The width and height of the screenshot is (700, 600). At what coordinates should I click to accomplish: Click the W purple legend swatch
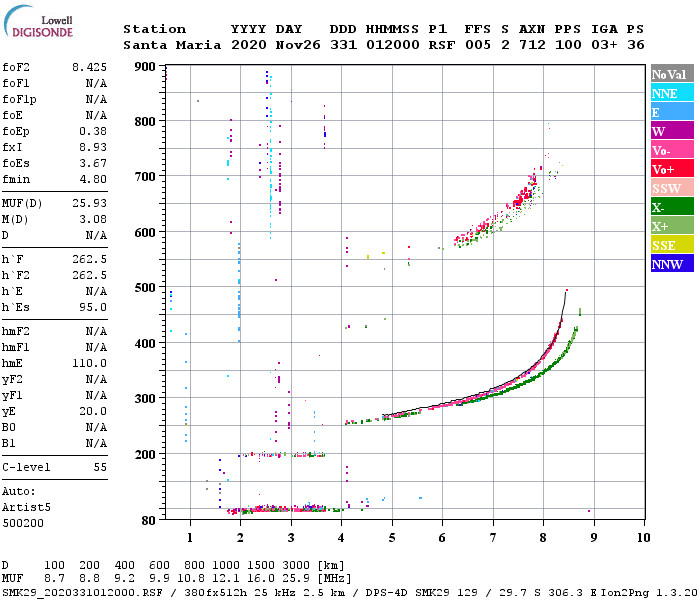pyautogui.click(x=672, y=131)
